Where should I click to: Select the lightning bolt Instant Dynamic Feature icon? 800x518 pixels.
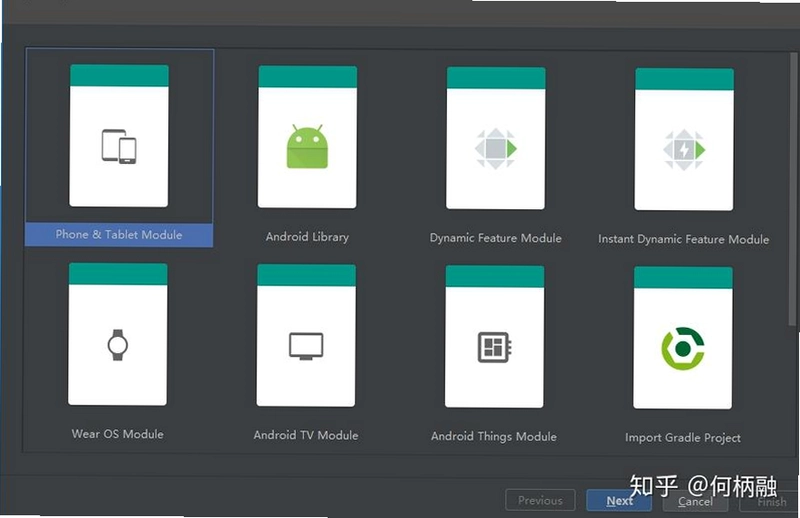(x=684, y=150)
